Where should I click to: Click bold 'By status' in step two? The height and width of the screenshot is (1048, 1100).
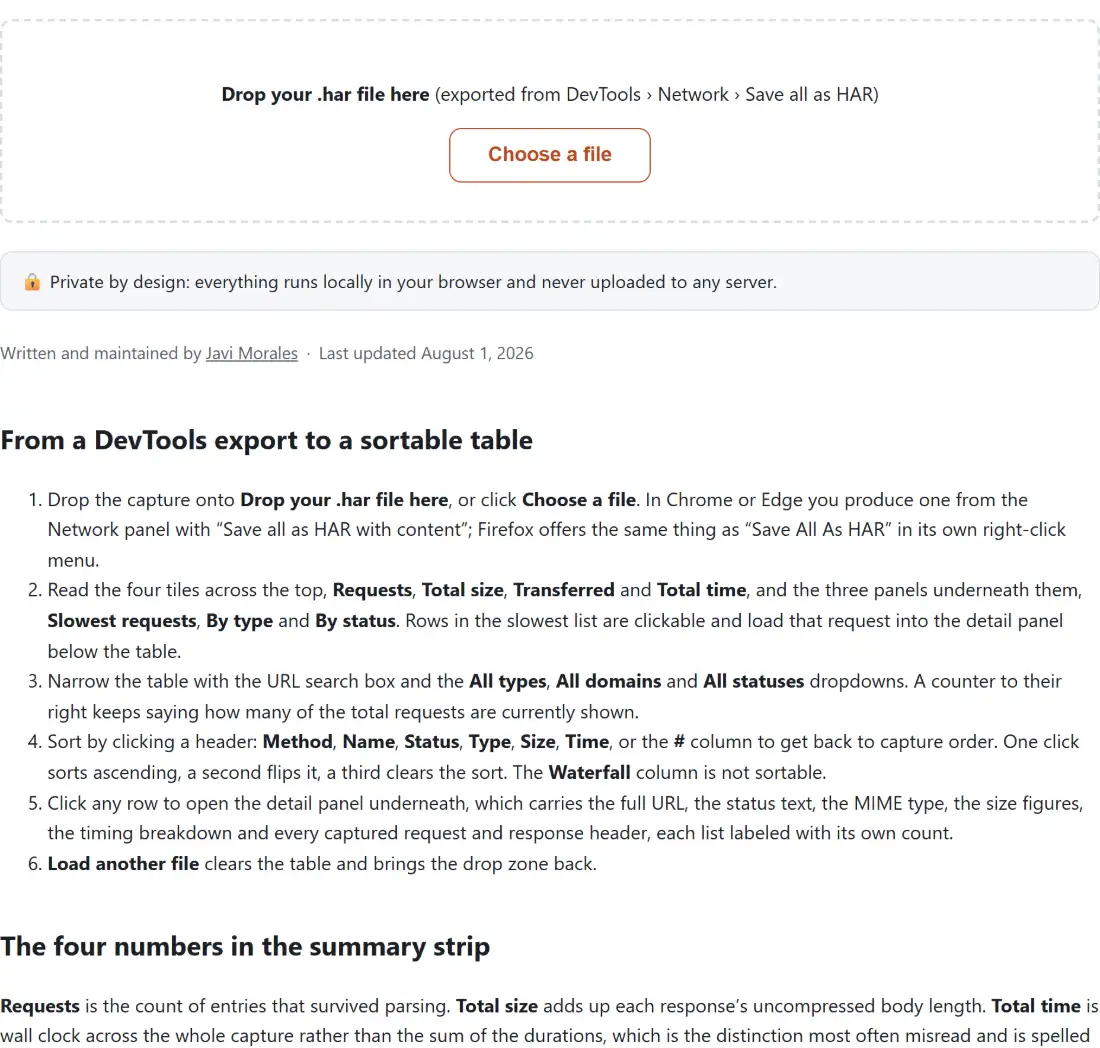[x=355, y=622]
